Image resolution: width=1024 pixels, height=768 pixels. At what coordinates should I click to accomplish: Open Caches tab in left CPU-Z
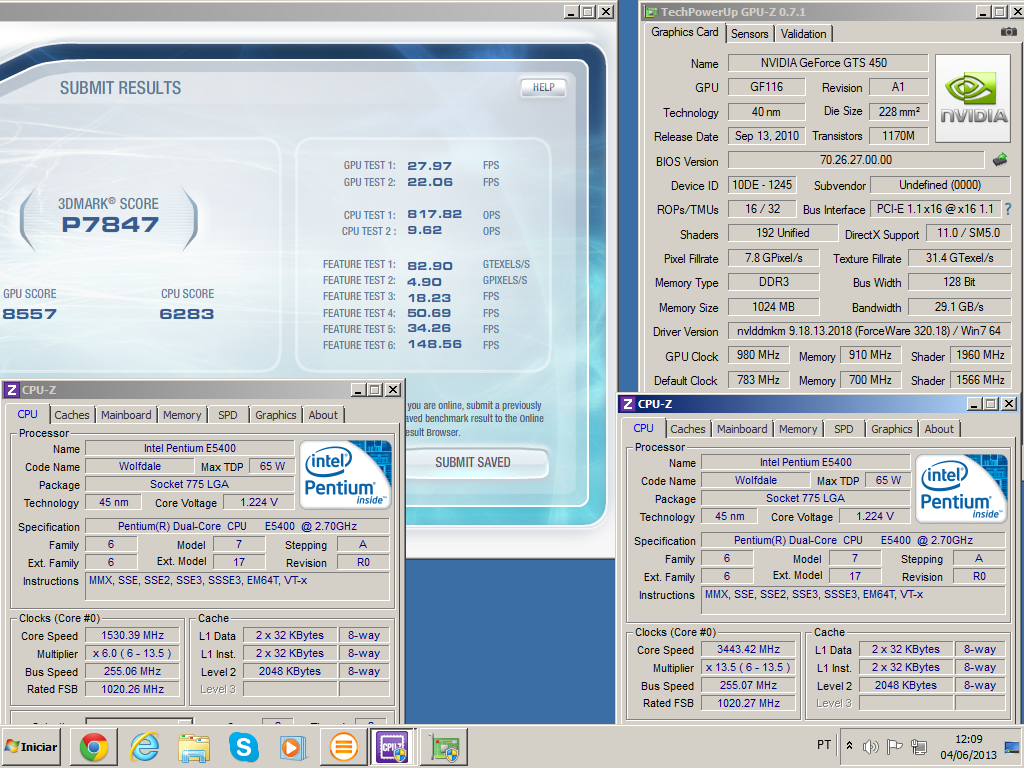[x=72, y=415]
